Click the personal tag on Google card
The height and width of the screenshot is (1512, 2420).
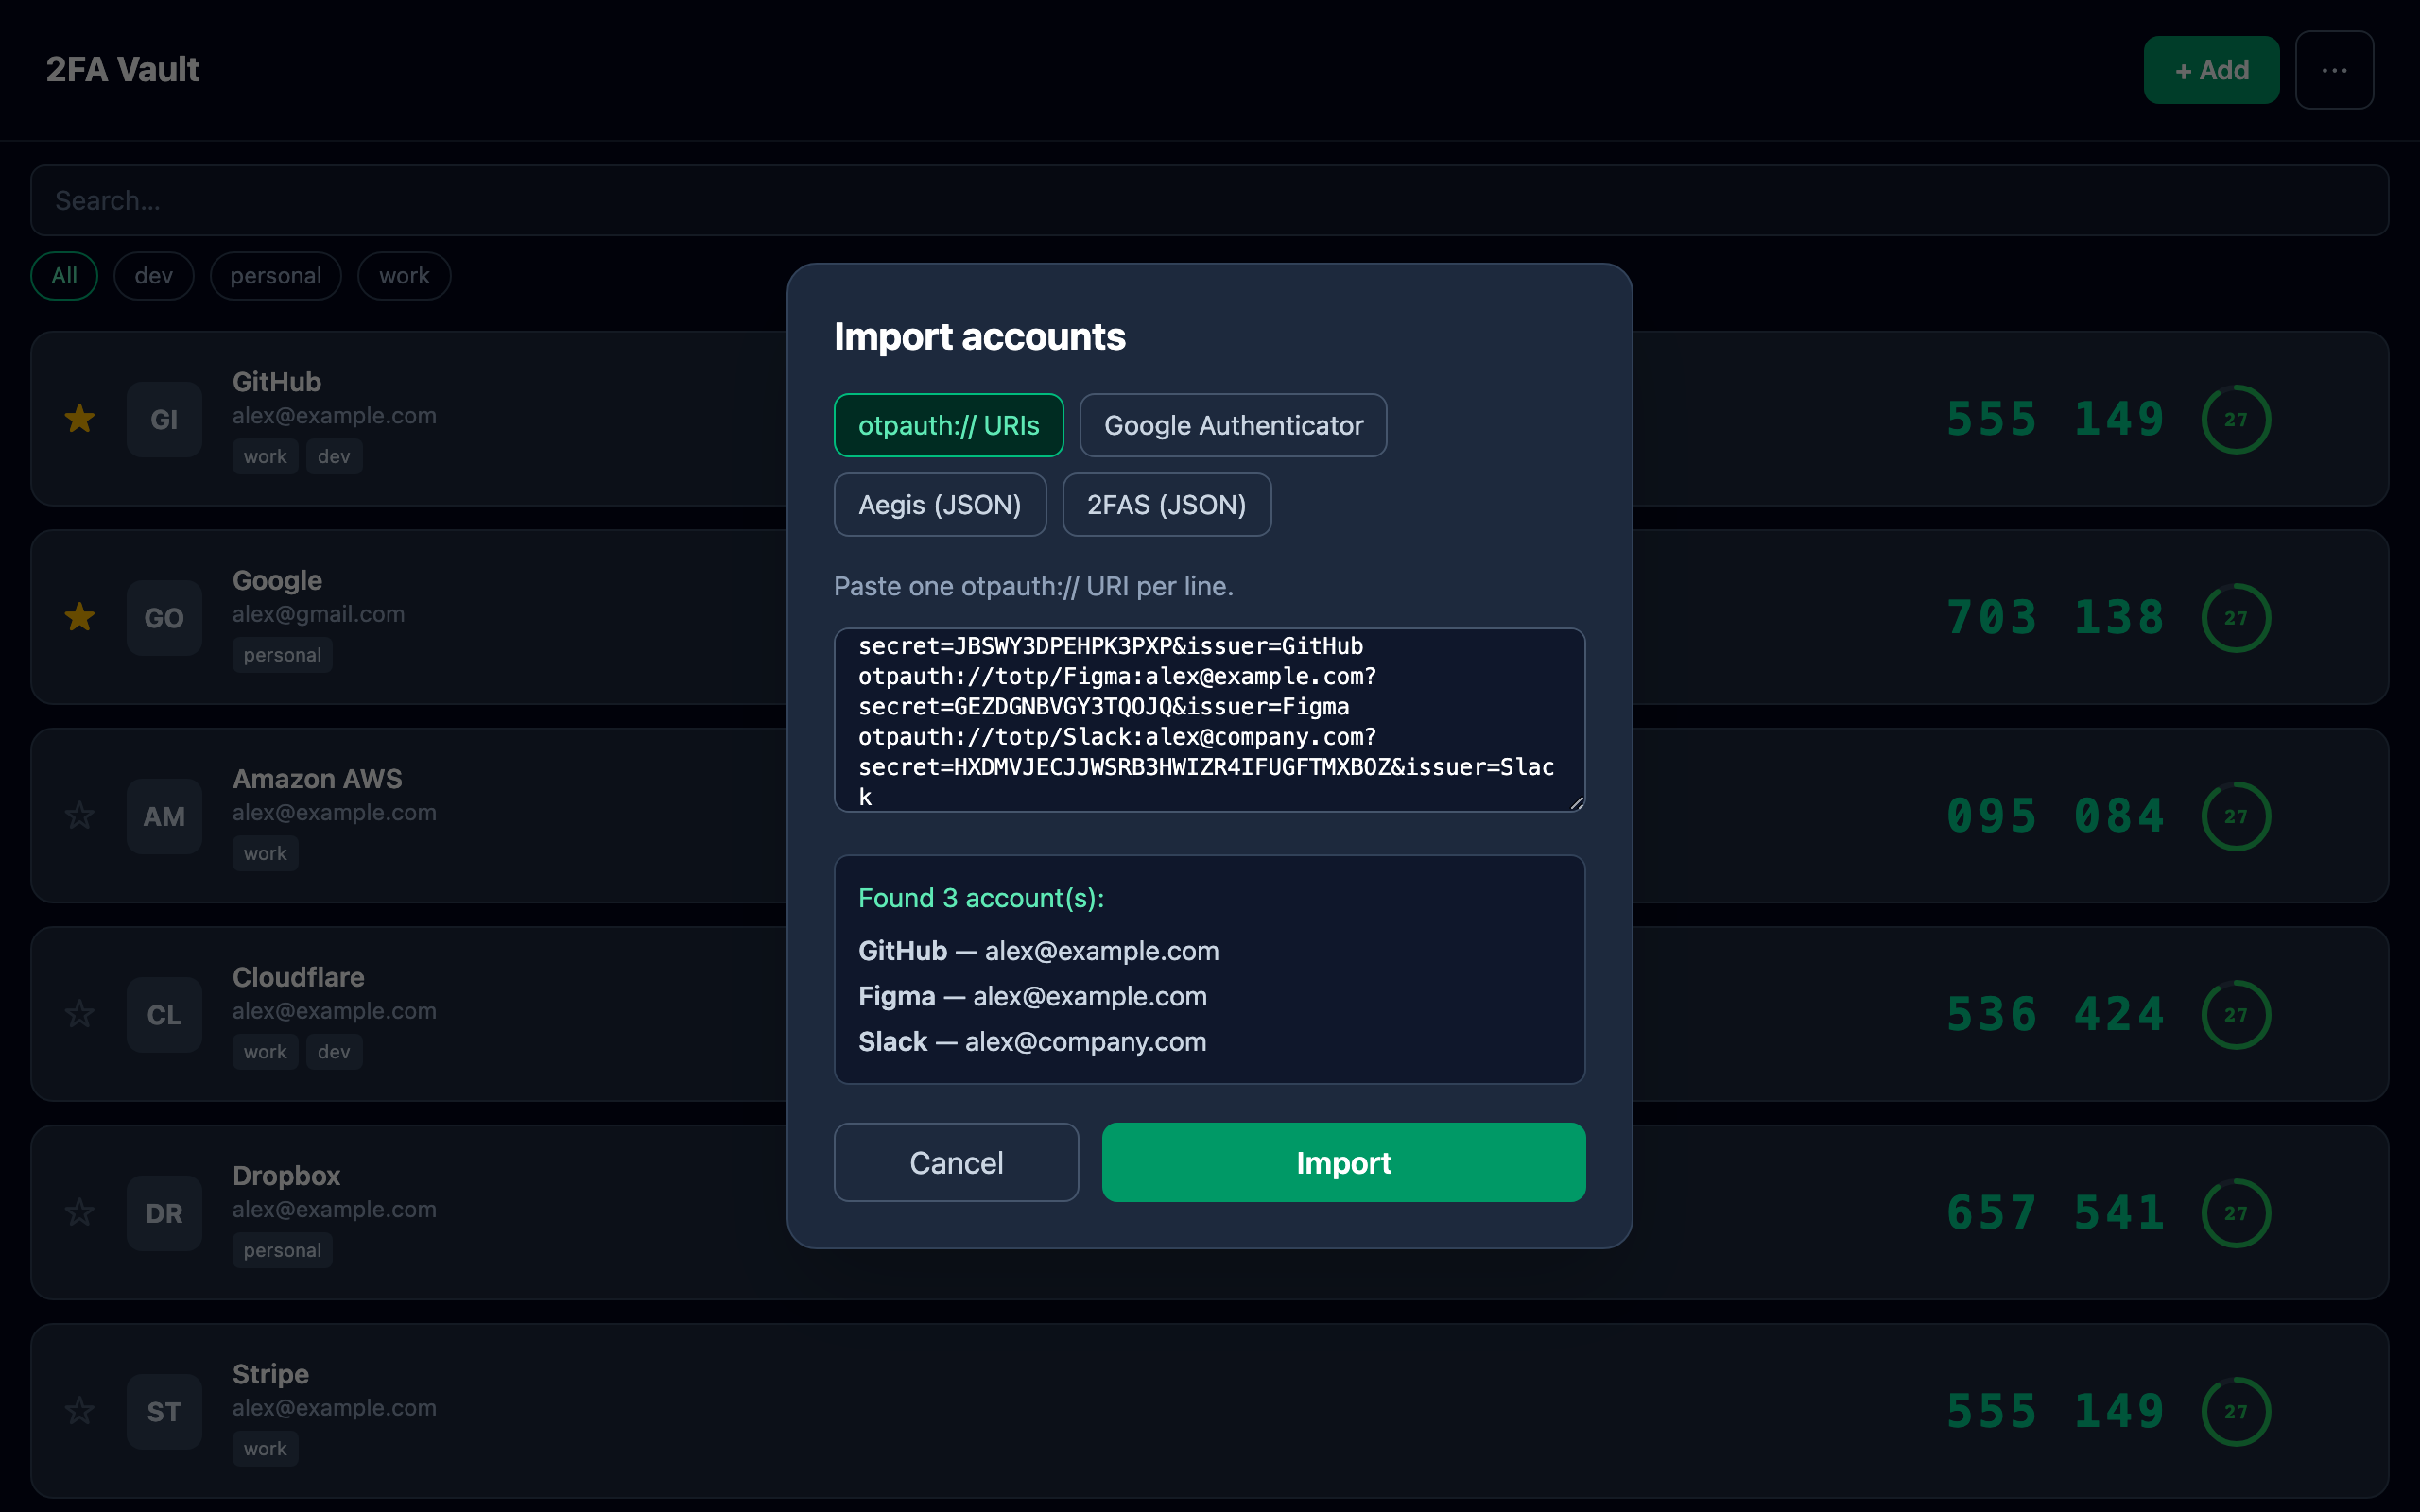(x=282, y=655)
